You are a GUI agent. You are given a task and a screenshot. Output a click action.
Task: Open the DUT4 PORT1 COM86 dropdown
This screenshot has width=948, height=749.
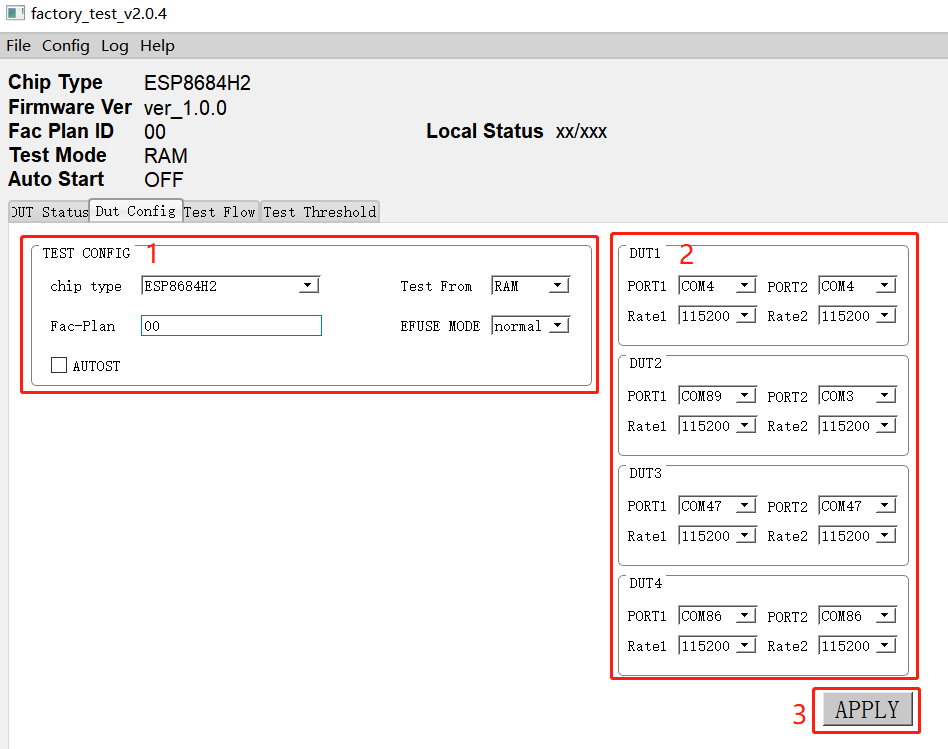pyautogui.click(x=744, y=615)
